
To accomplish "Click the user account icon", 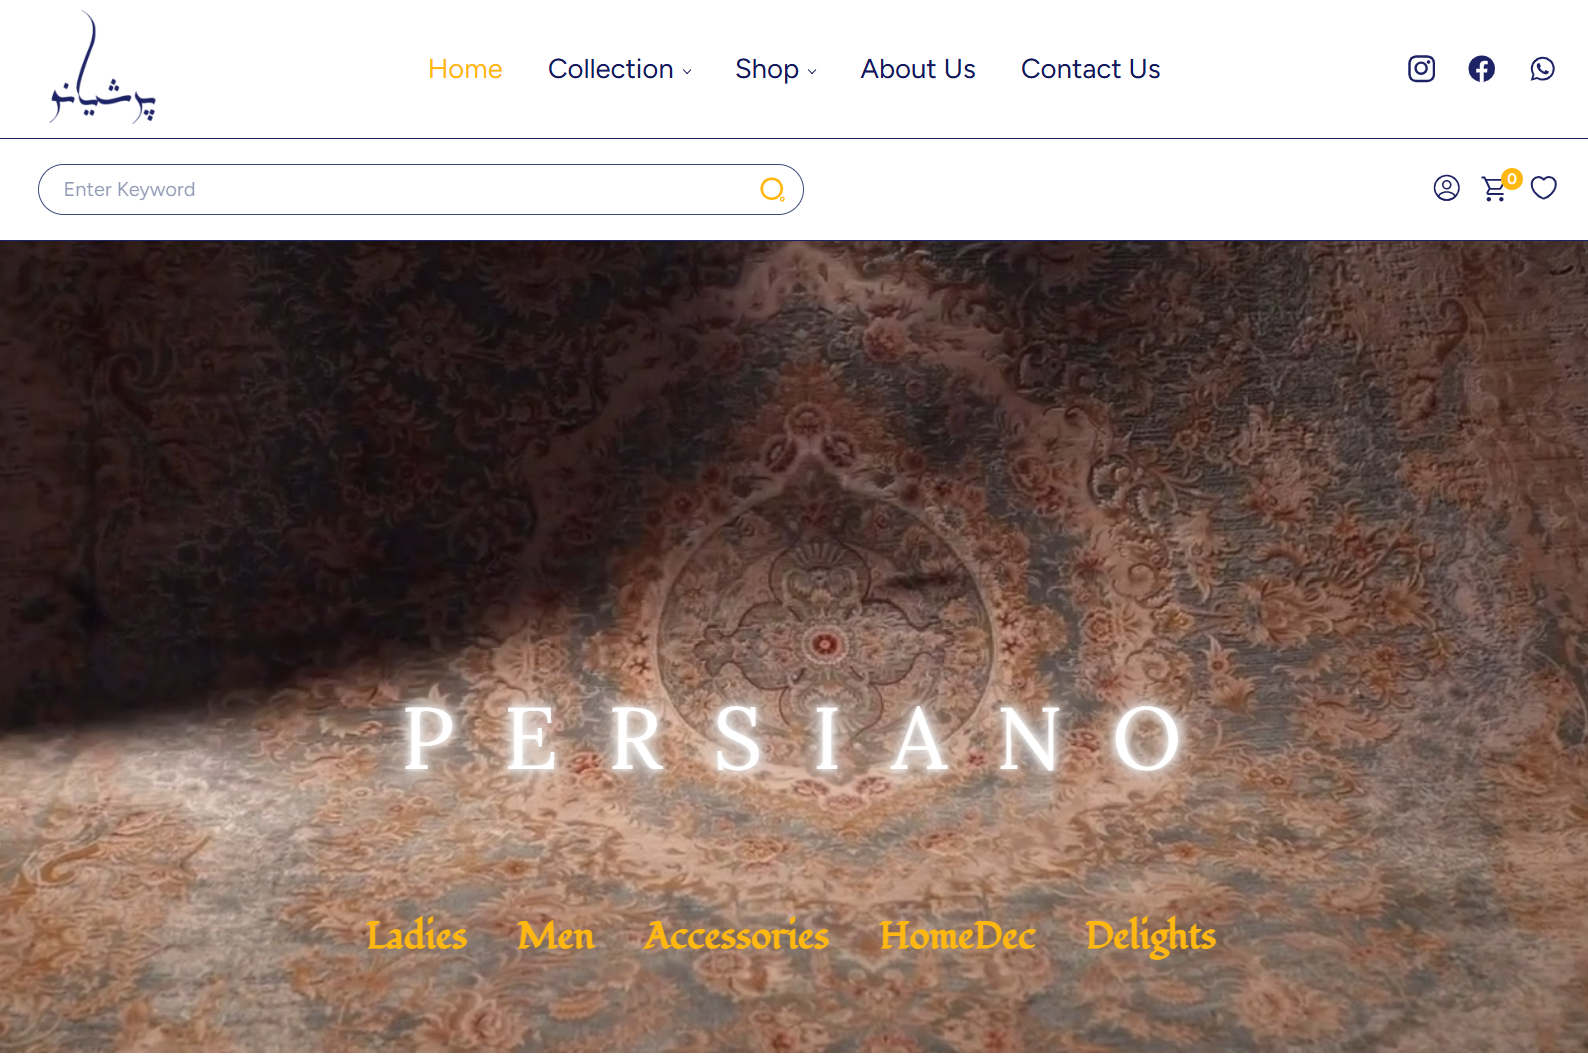I will pos(1446,188).
